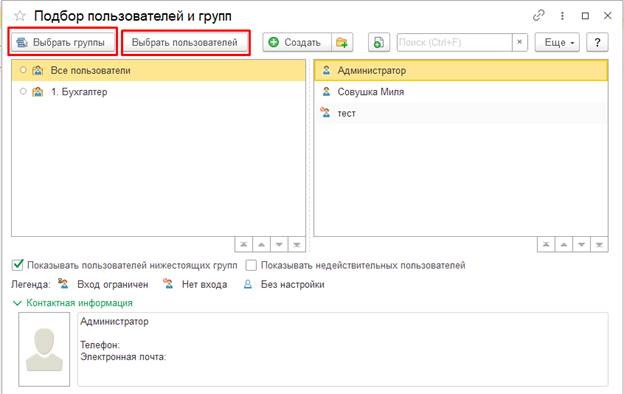Uncheck 'Показывать пользователей нижестоящих групп'
624x394 pixels.
tap(18, 265)
